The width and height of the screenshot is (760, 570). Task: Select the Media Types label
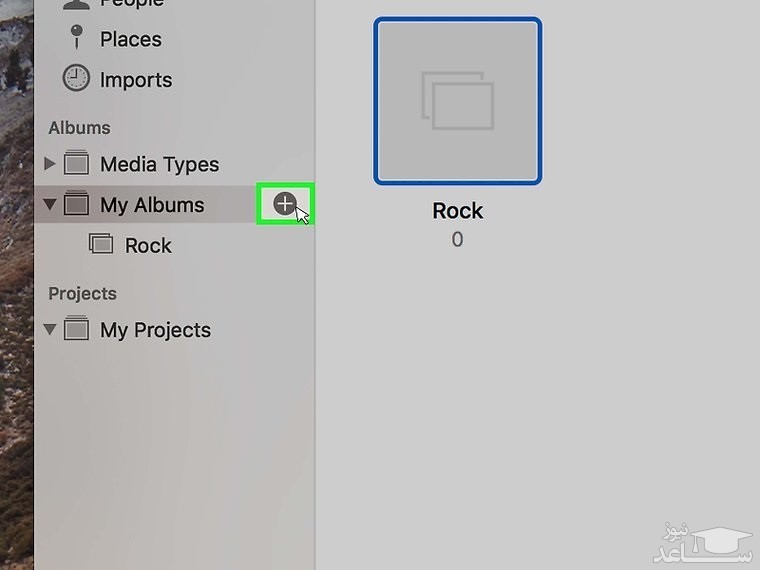159,164
